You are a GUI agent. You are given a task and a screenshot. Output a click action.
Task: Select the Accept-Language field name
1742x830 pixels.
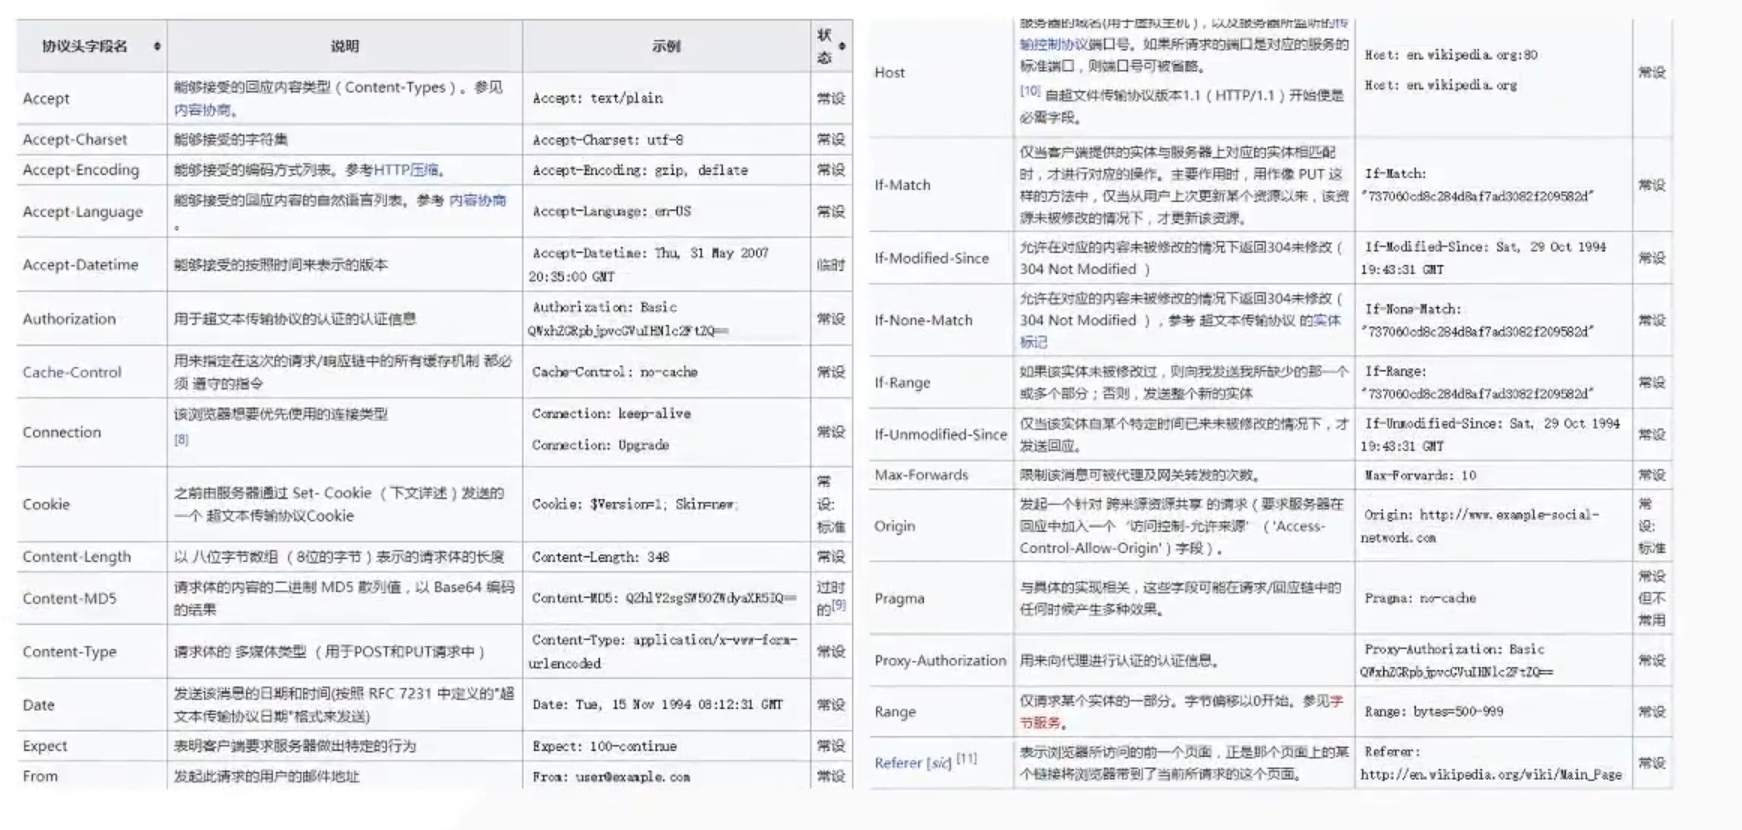pos(83,211)
